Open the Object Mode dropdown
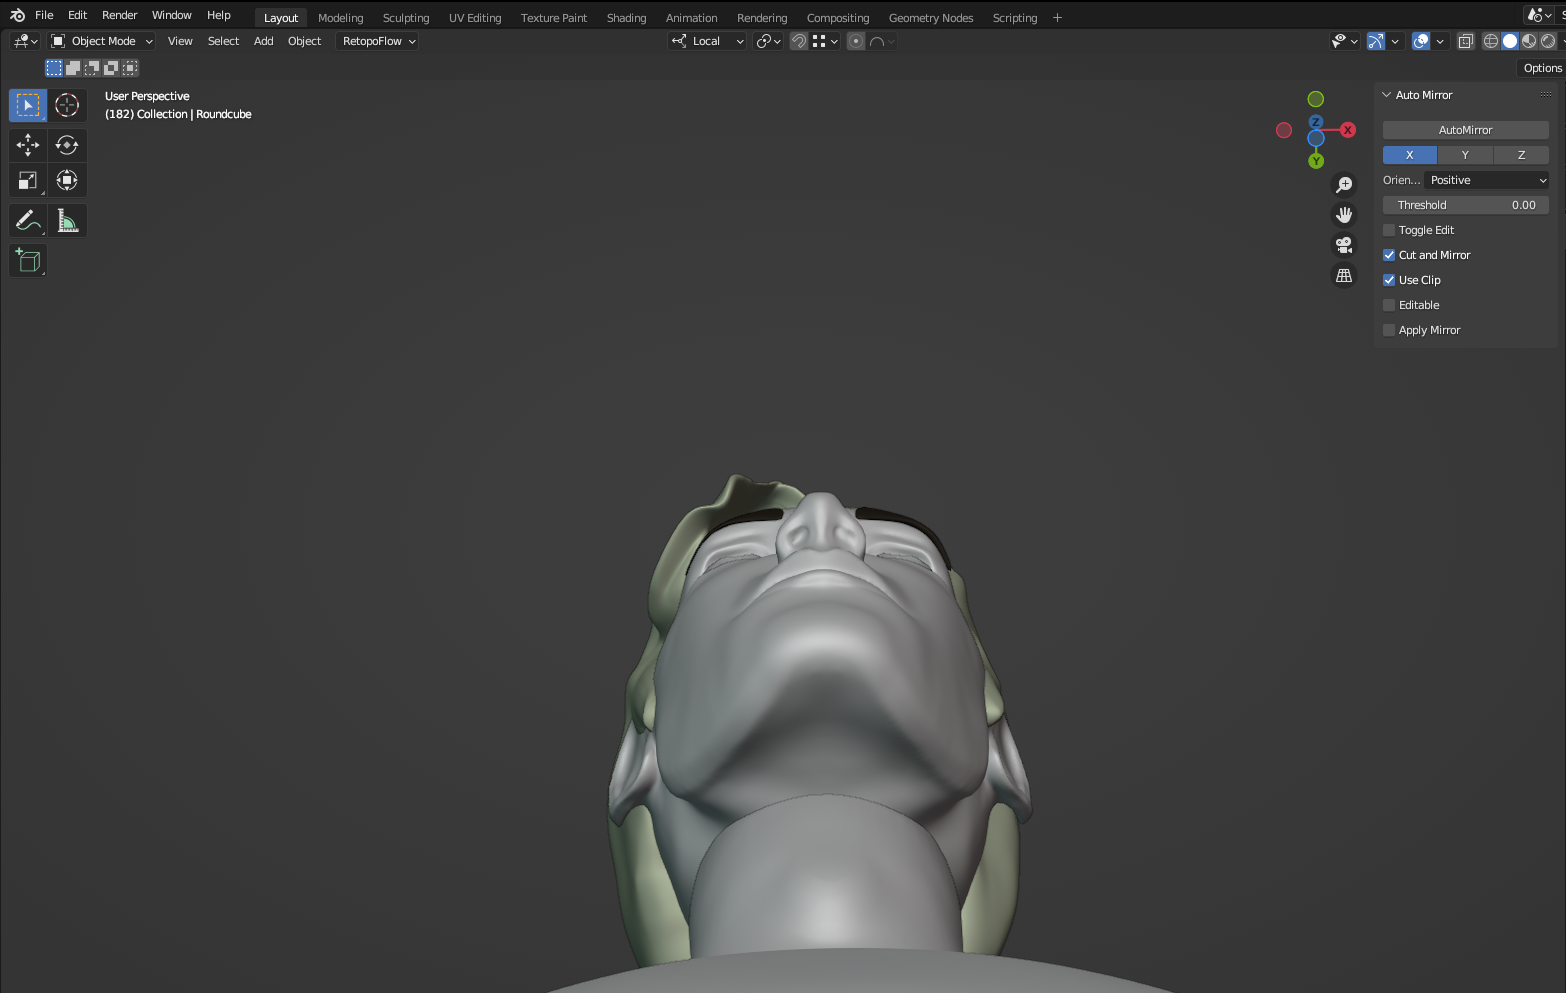This screenshot has height=993, width=1566. tap(102, 41)
